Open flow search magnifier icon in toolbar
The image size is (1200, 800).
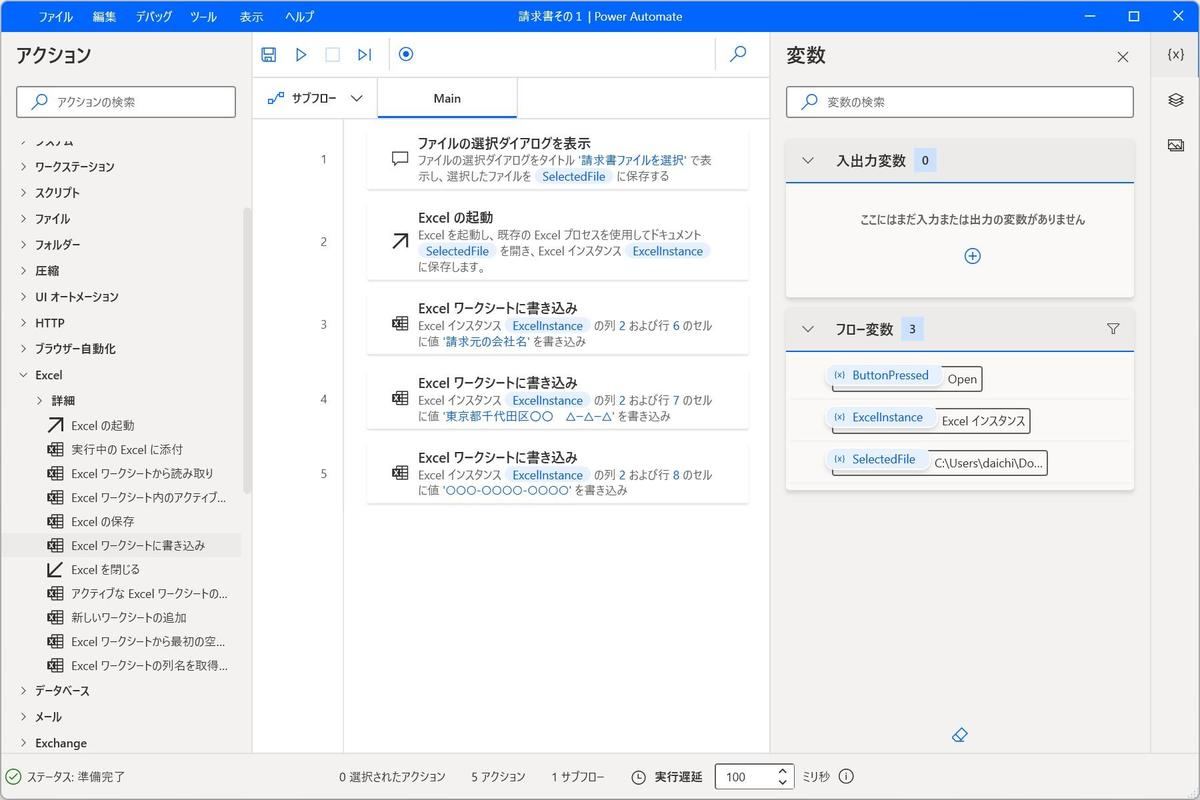click(x=738, y=55)
